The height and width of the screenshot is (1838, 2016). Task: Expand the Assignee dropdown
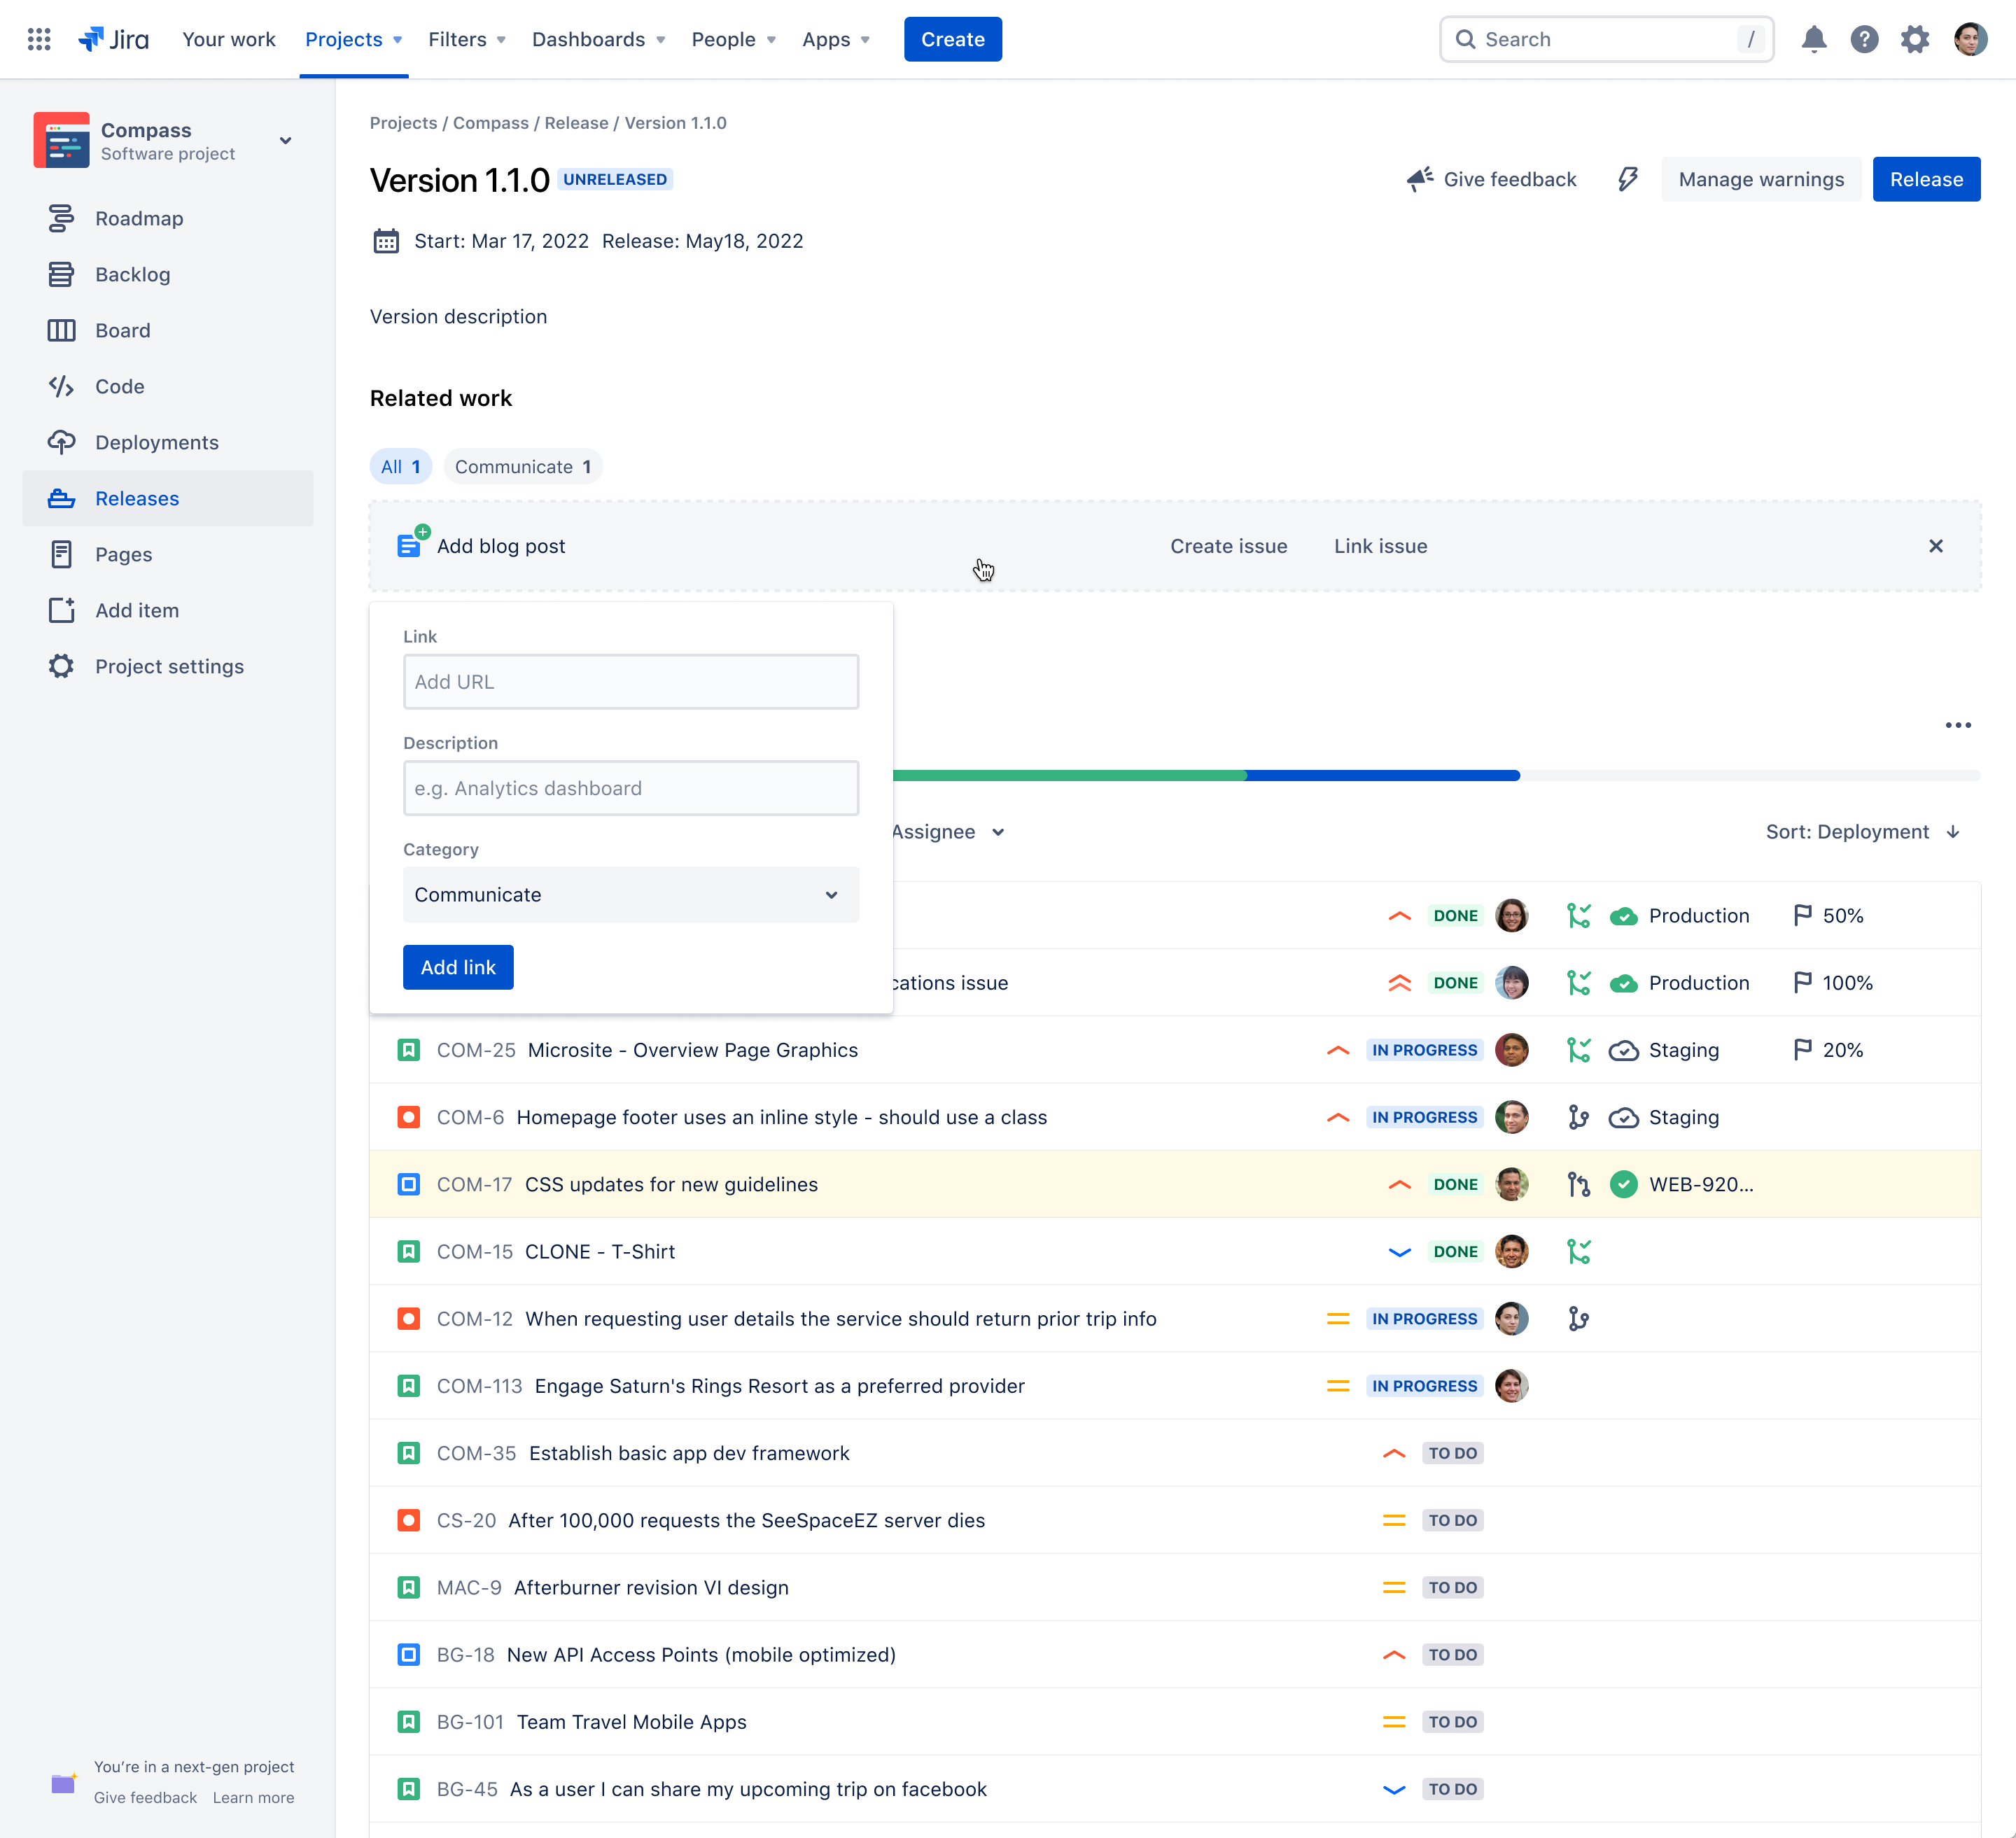point(946,831)
